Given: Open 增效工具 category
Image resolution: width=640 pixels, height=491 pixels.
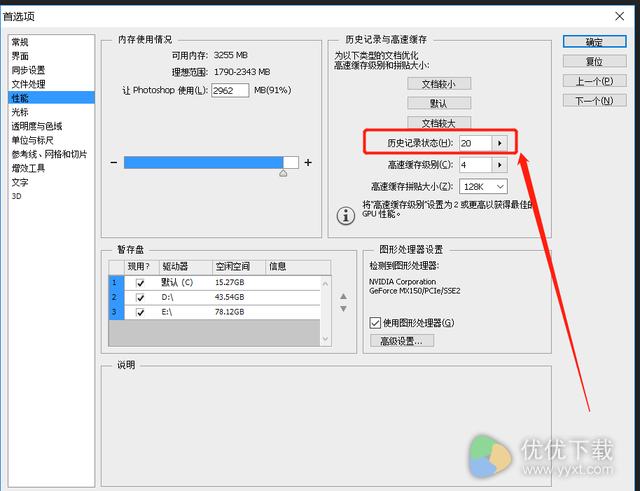Looking at the screenshot, I should 28,168.
